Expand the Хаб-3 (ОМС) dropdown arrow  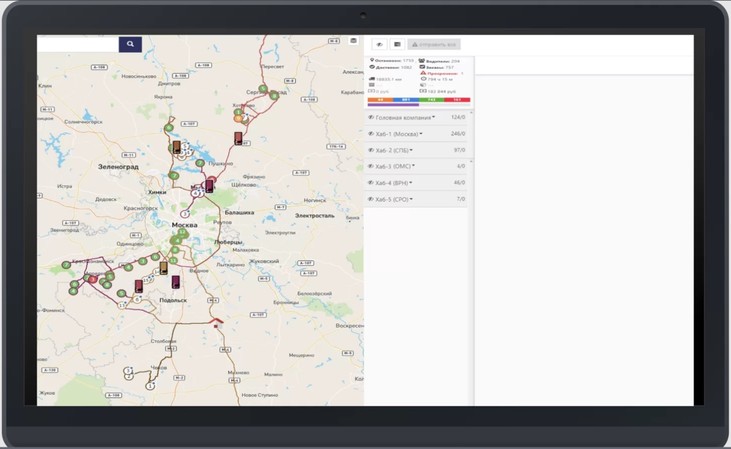(414, 166)
